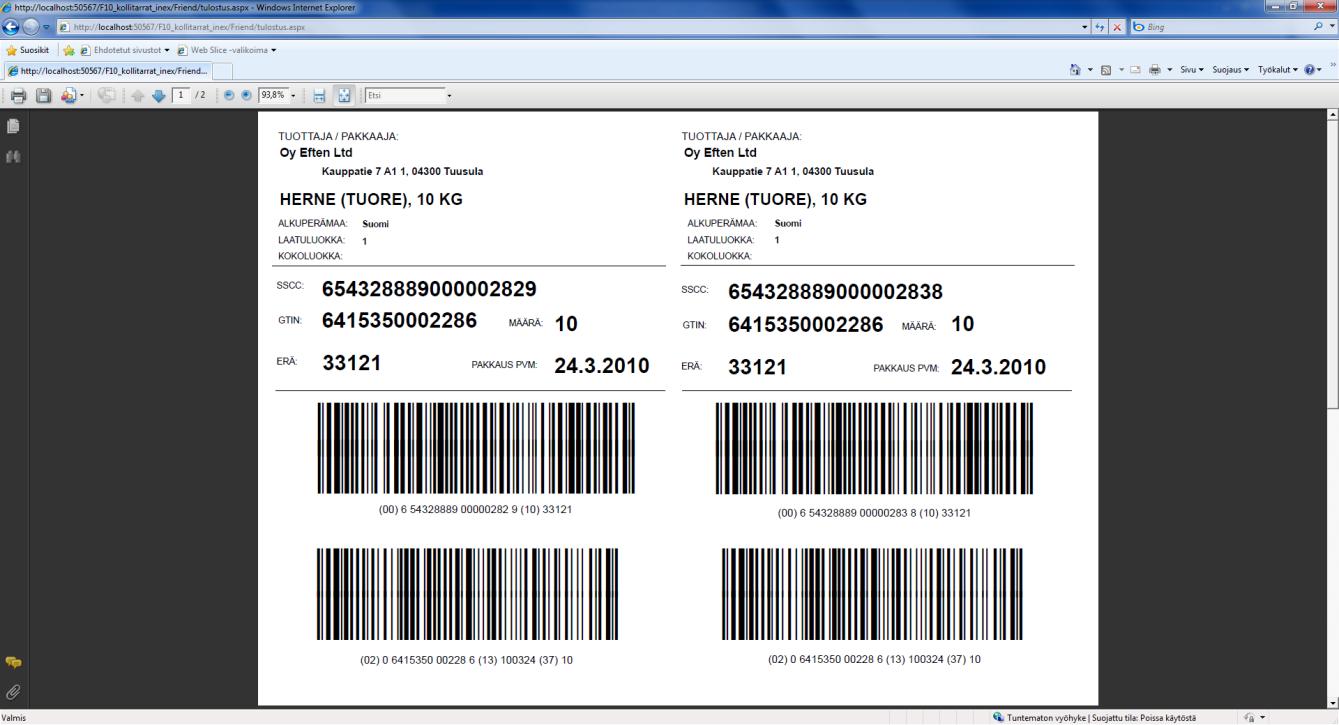
Task: Click the Etsi find field
Action: coord(404,96)
